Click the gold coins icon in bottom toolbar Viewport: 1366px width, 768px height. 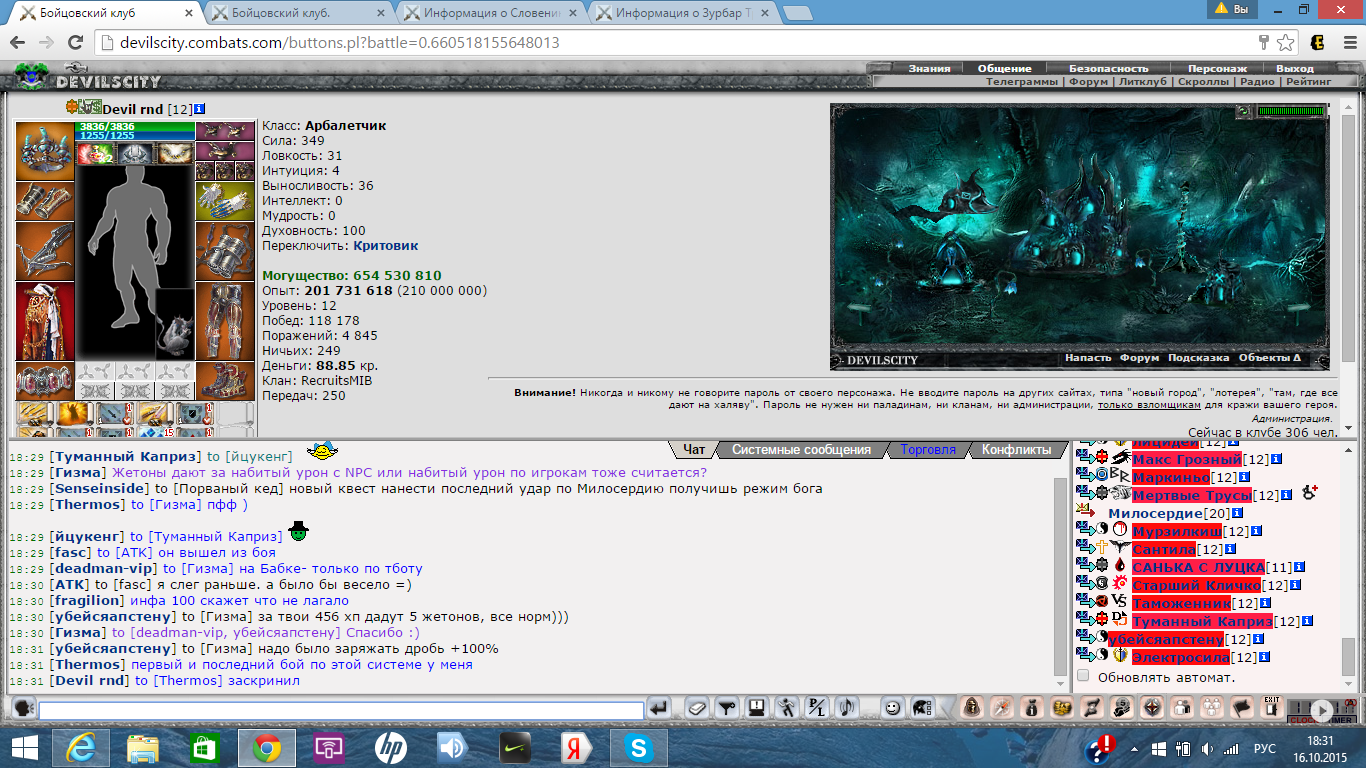tap(1063, 708)
